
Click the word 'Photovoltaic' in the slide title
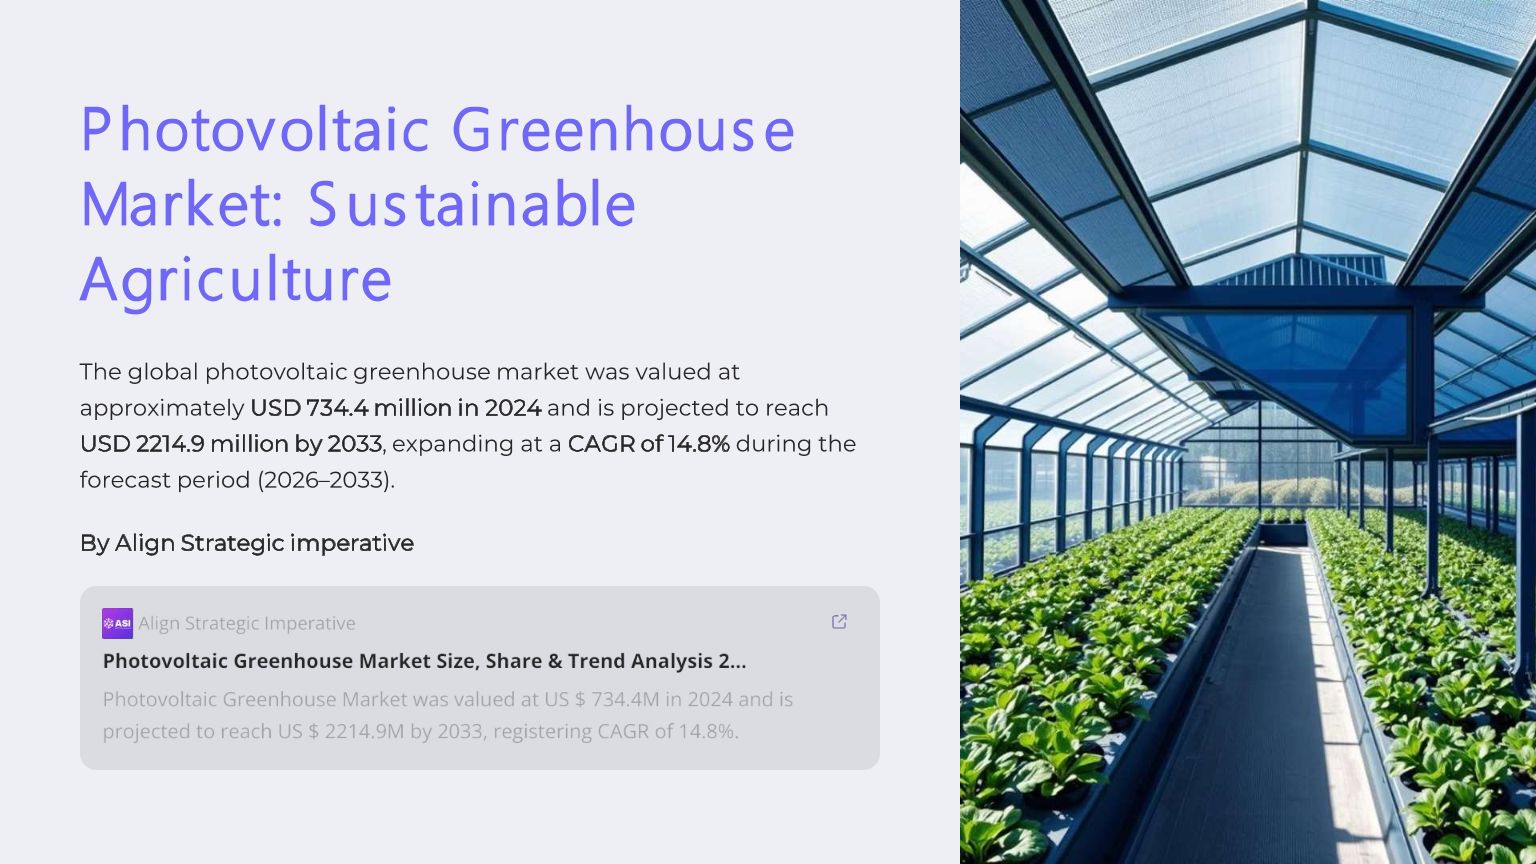[254, 130]
